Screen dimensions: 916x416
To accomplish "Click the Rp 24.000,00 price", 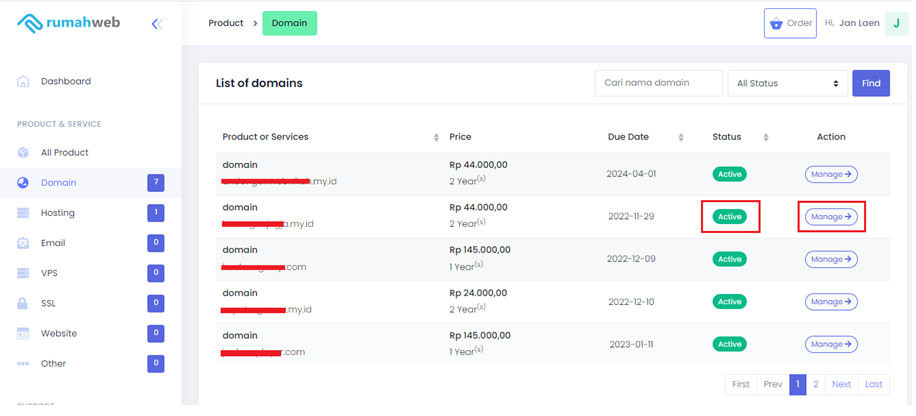I will pyautogui.click(x=478, y=293).
